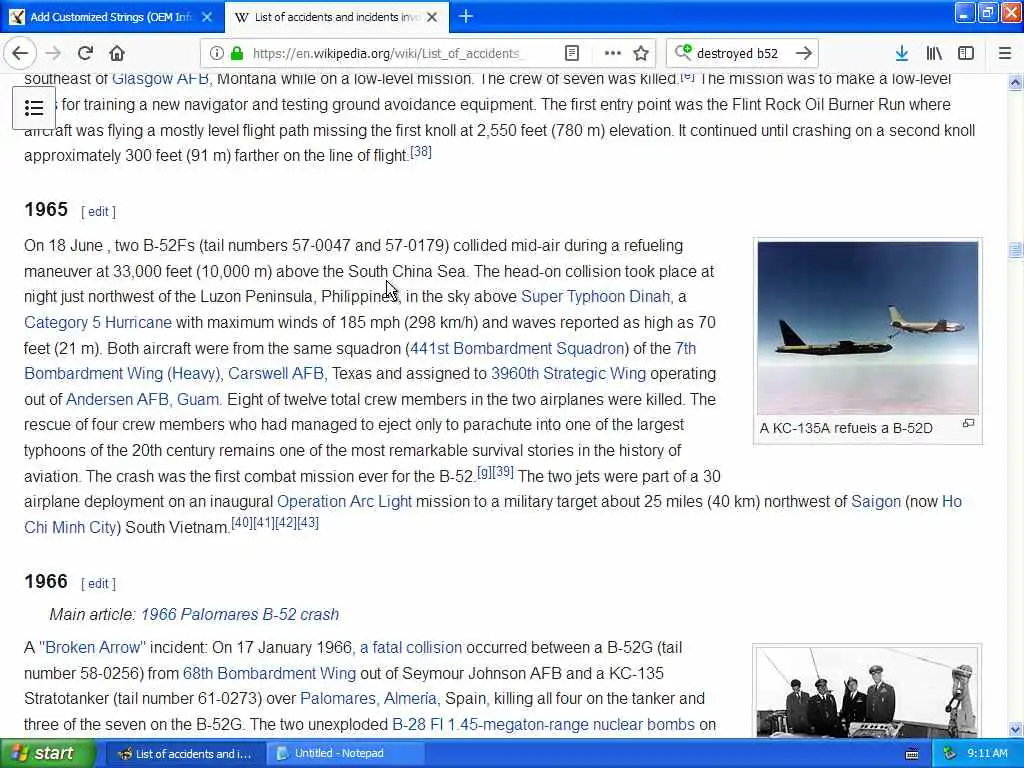The image size is (1024, 768).
Task: Open the 1966 black-and-white officers photo
Action: pyautogui.click(x=868, y=692)
